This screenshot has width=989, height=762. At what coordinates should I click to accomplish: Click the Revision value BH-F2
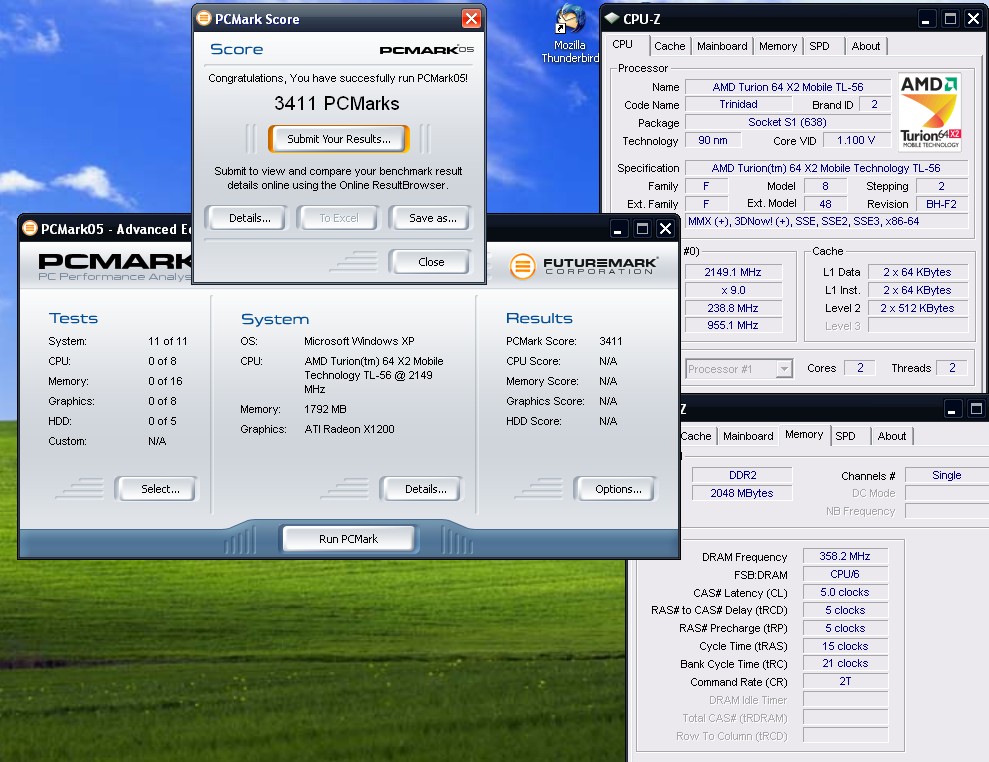click(x=941, y=204)
